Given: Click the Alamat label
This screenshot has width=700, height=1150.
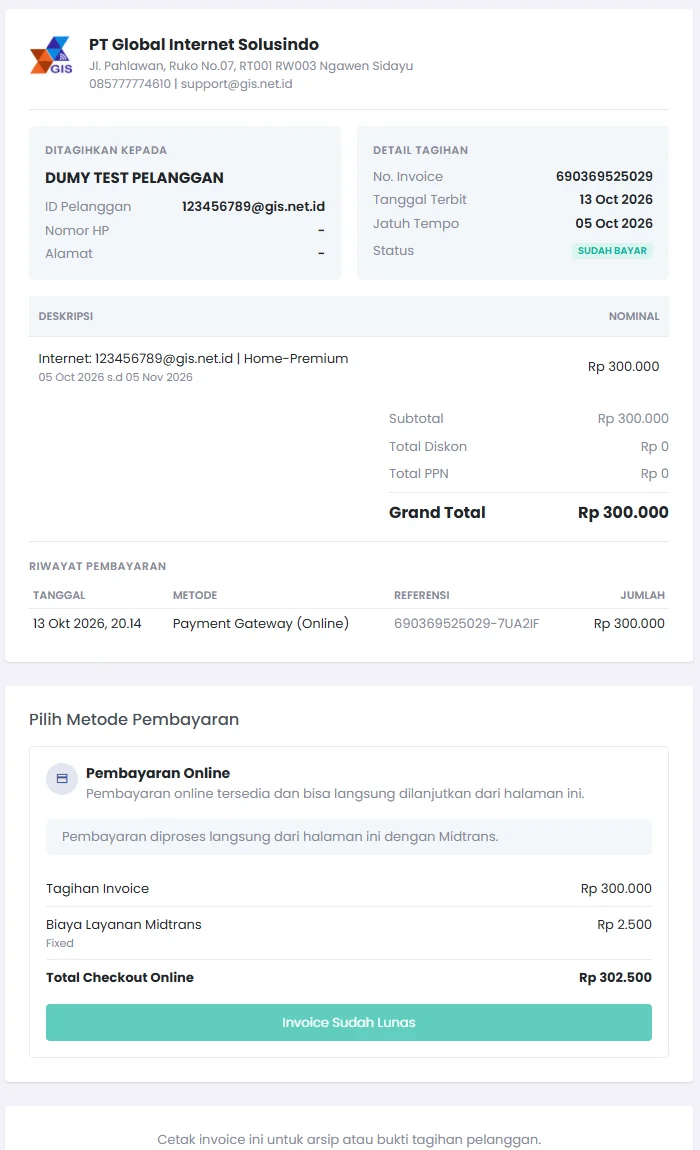Looking at the screenshot, I should (x=69, y=254).
